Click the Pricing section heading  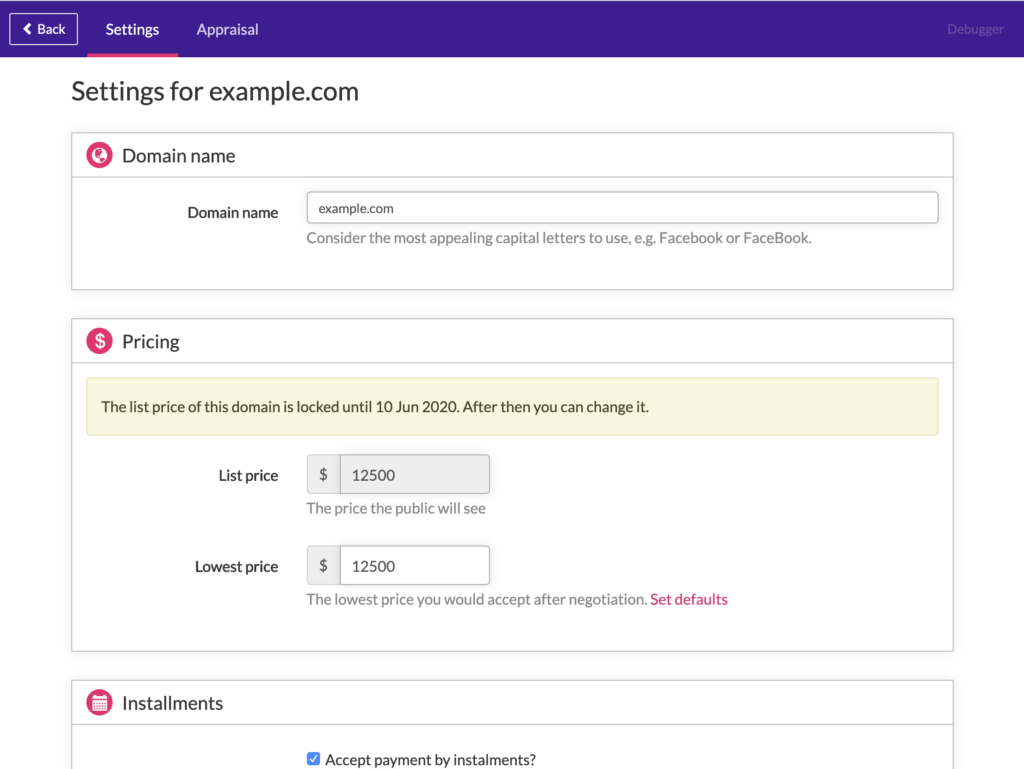(x=151, y=341)
